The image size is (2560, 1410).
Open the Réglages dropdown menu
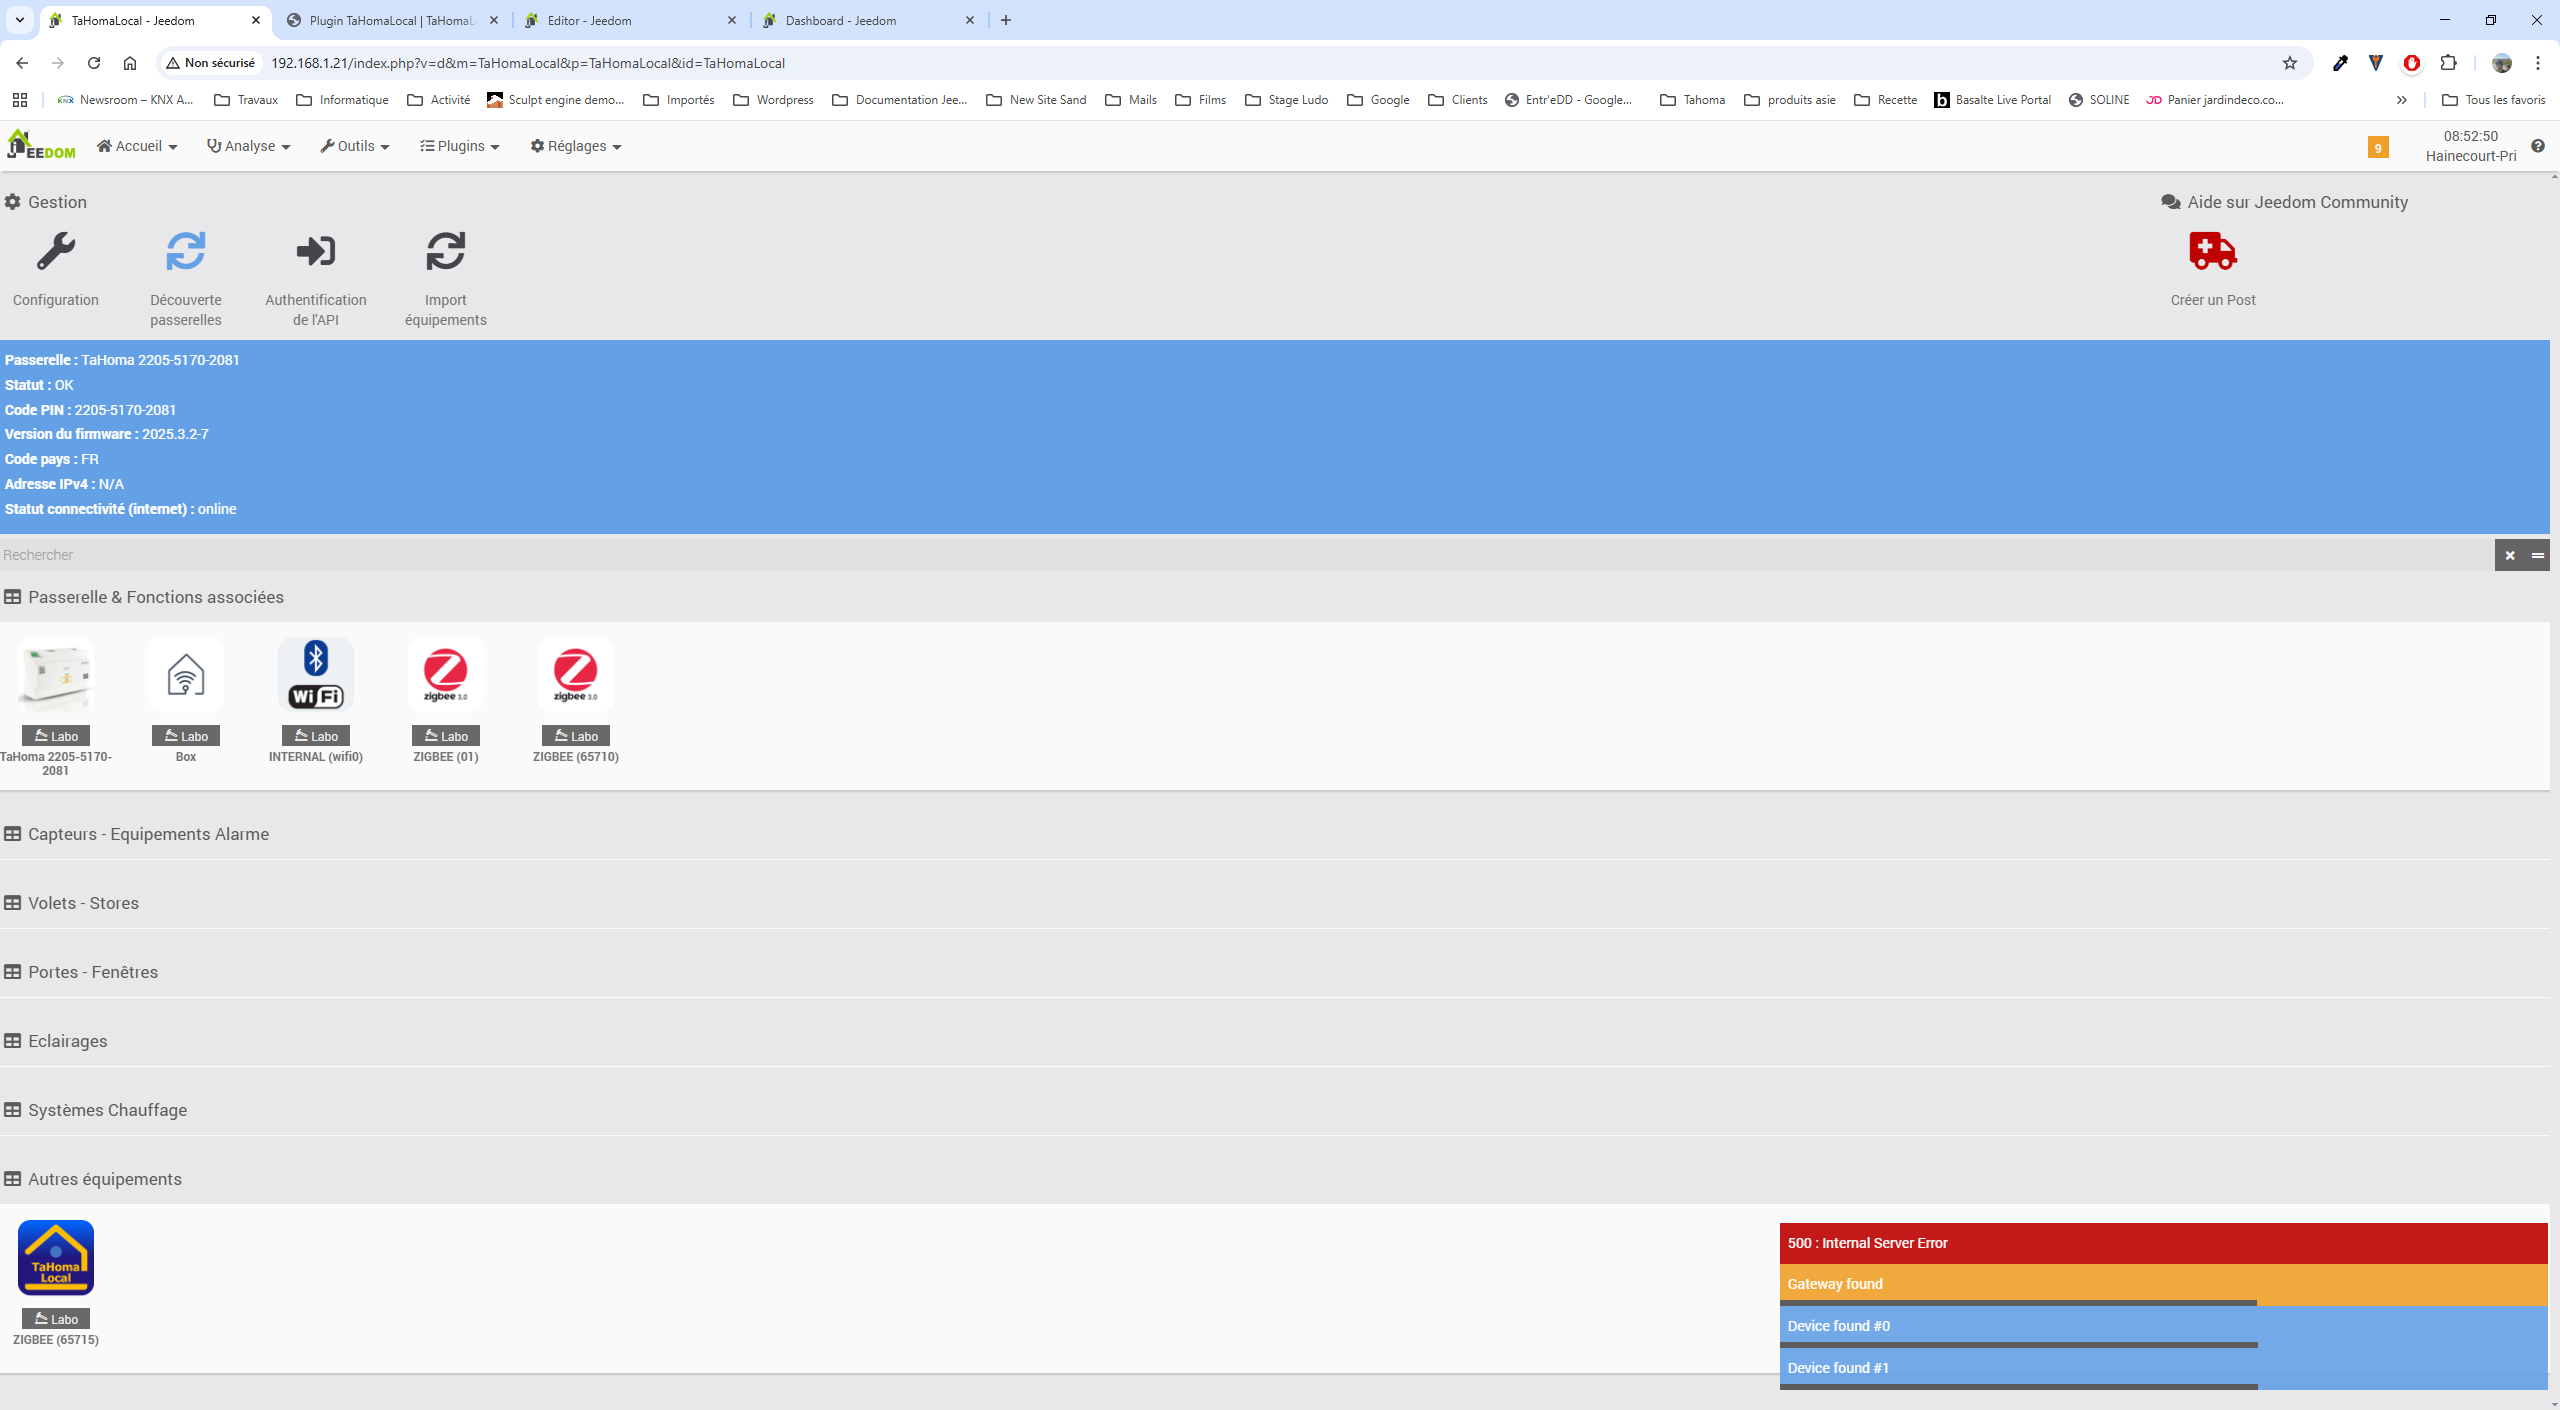coord(576,146)
